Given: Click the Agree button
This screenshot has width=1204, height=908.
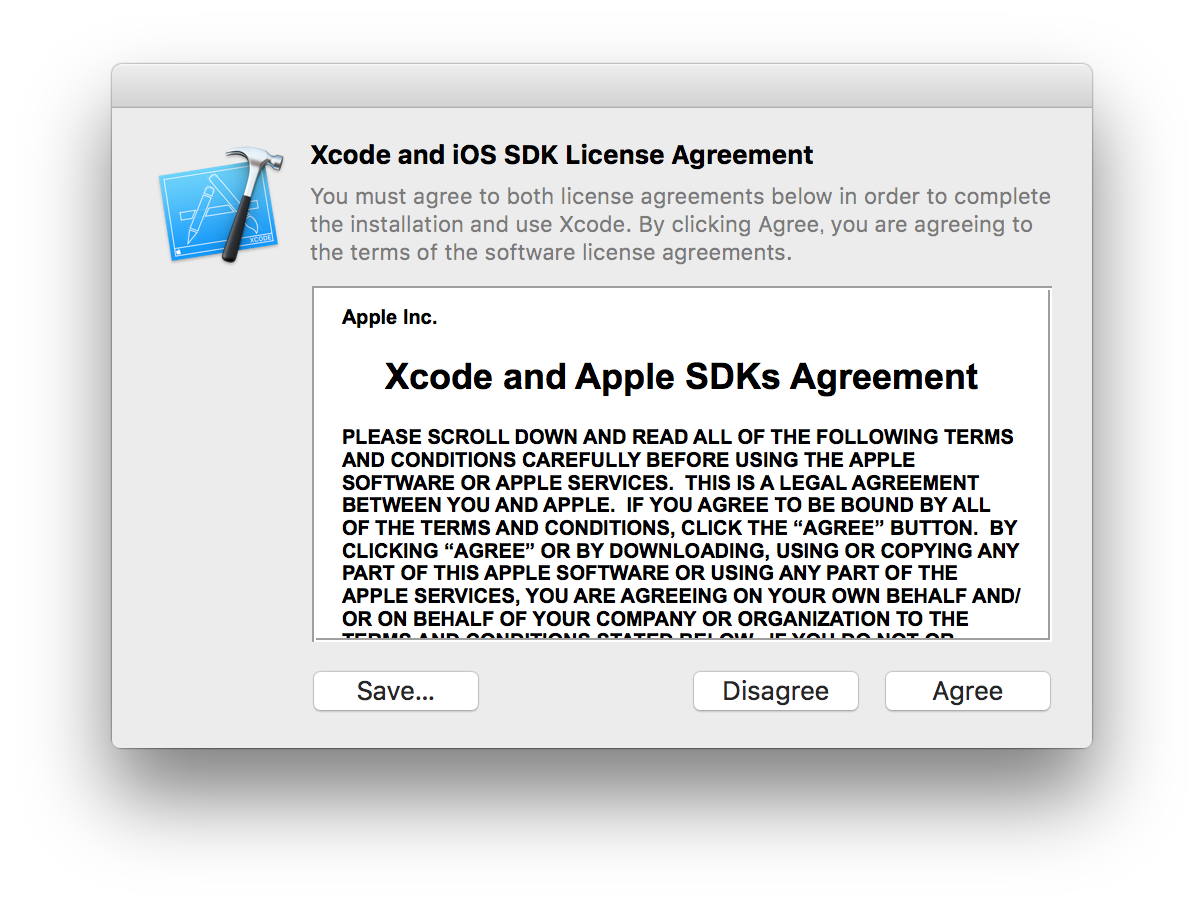Looking at the screenshot, I should pos(967,691).
